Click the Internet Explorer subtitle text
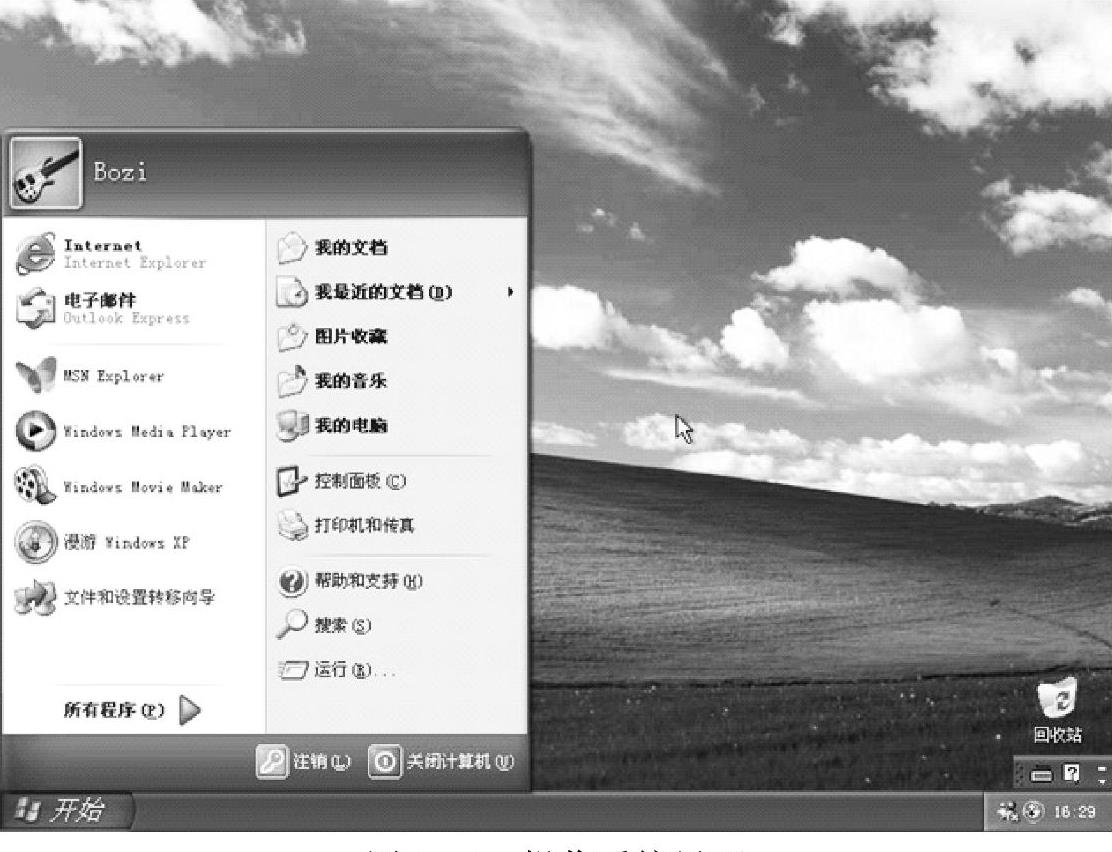Viewport: 1112px width, 852px height. [x=135, y=262]
